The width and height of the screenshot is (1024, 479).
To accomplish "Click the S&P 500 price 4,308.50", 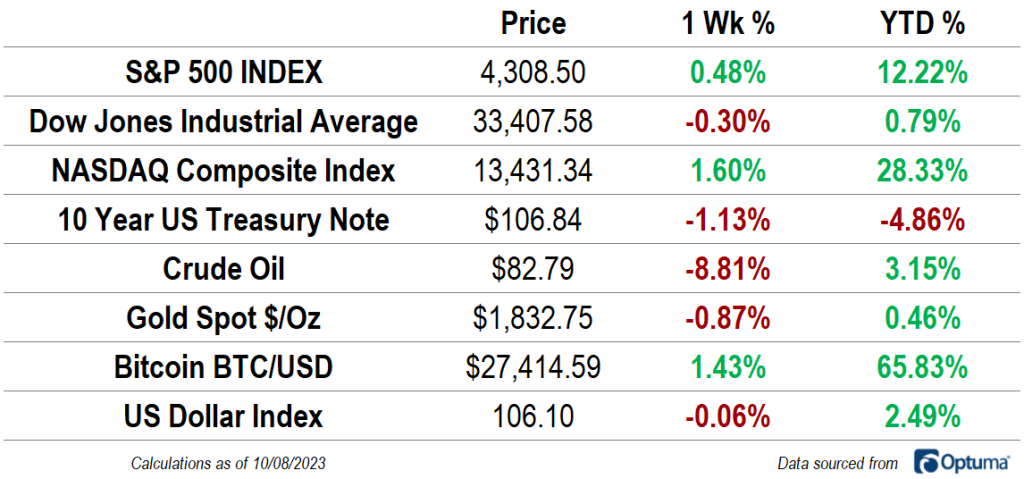I will [x=533, y=73].
